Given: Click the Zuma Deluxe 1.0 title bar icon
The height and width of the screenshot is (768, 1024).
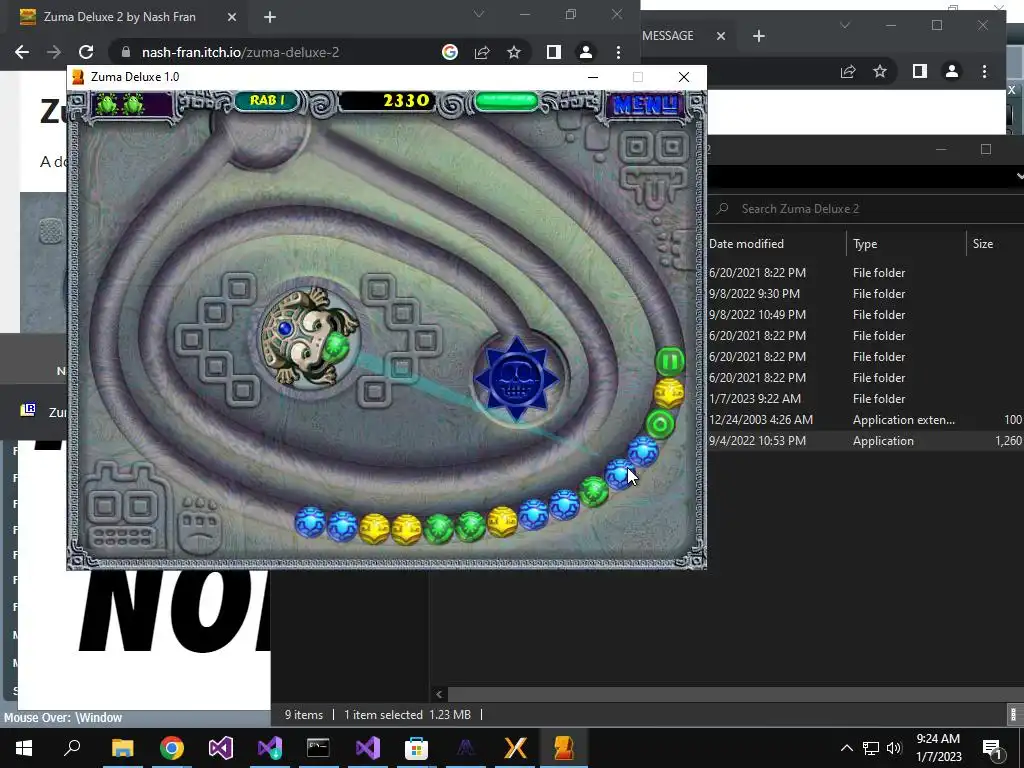Looking at the screenshot, I should click(78, 76).
